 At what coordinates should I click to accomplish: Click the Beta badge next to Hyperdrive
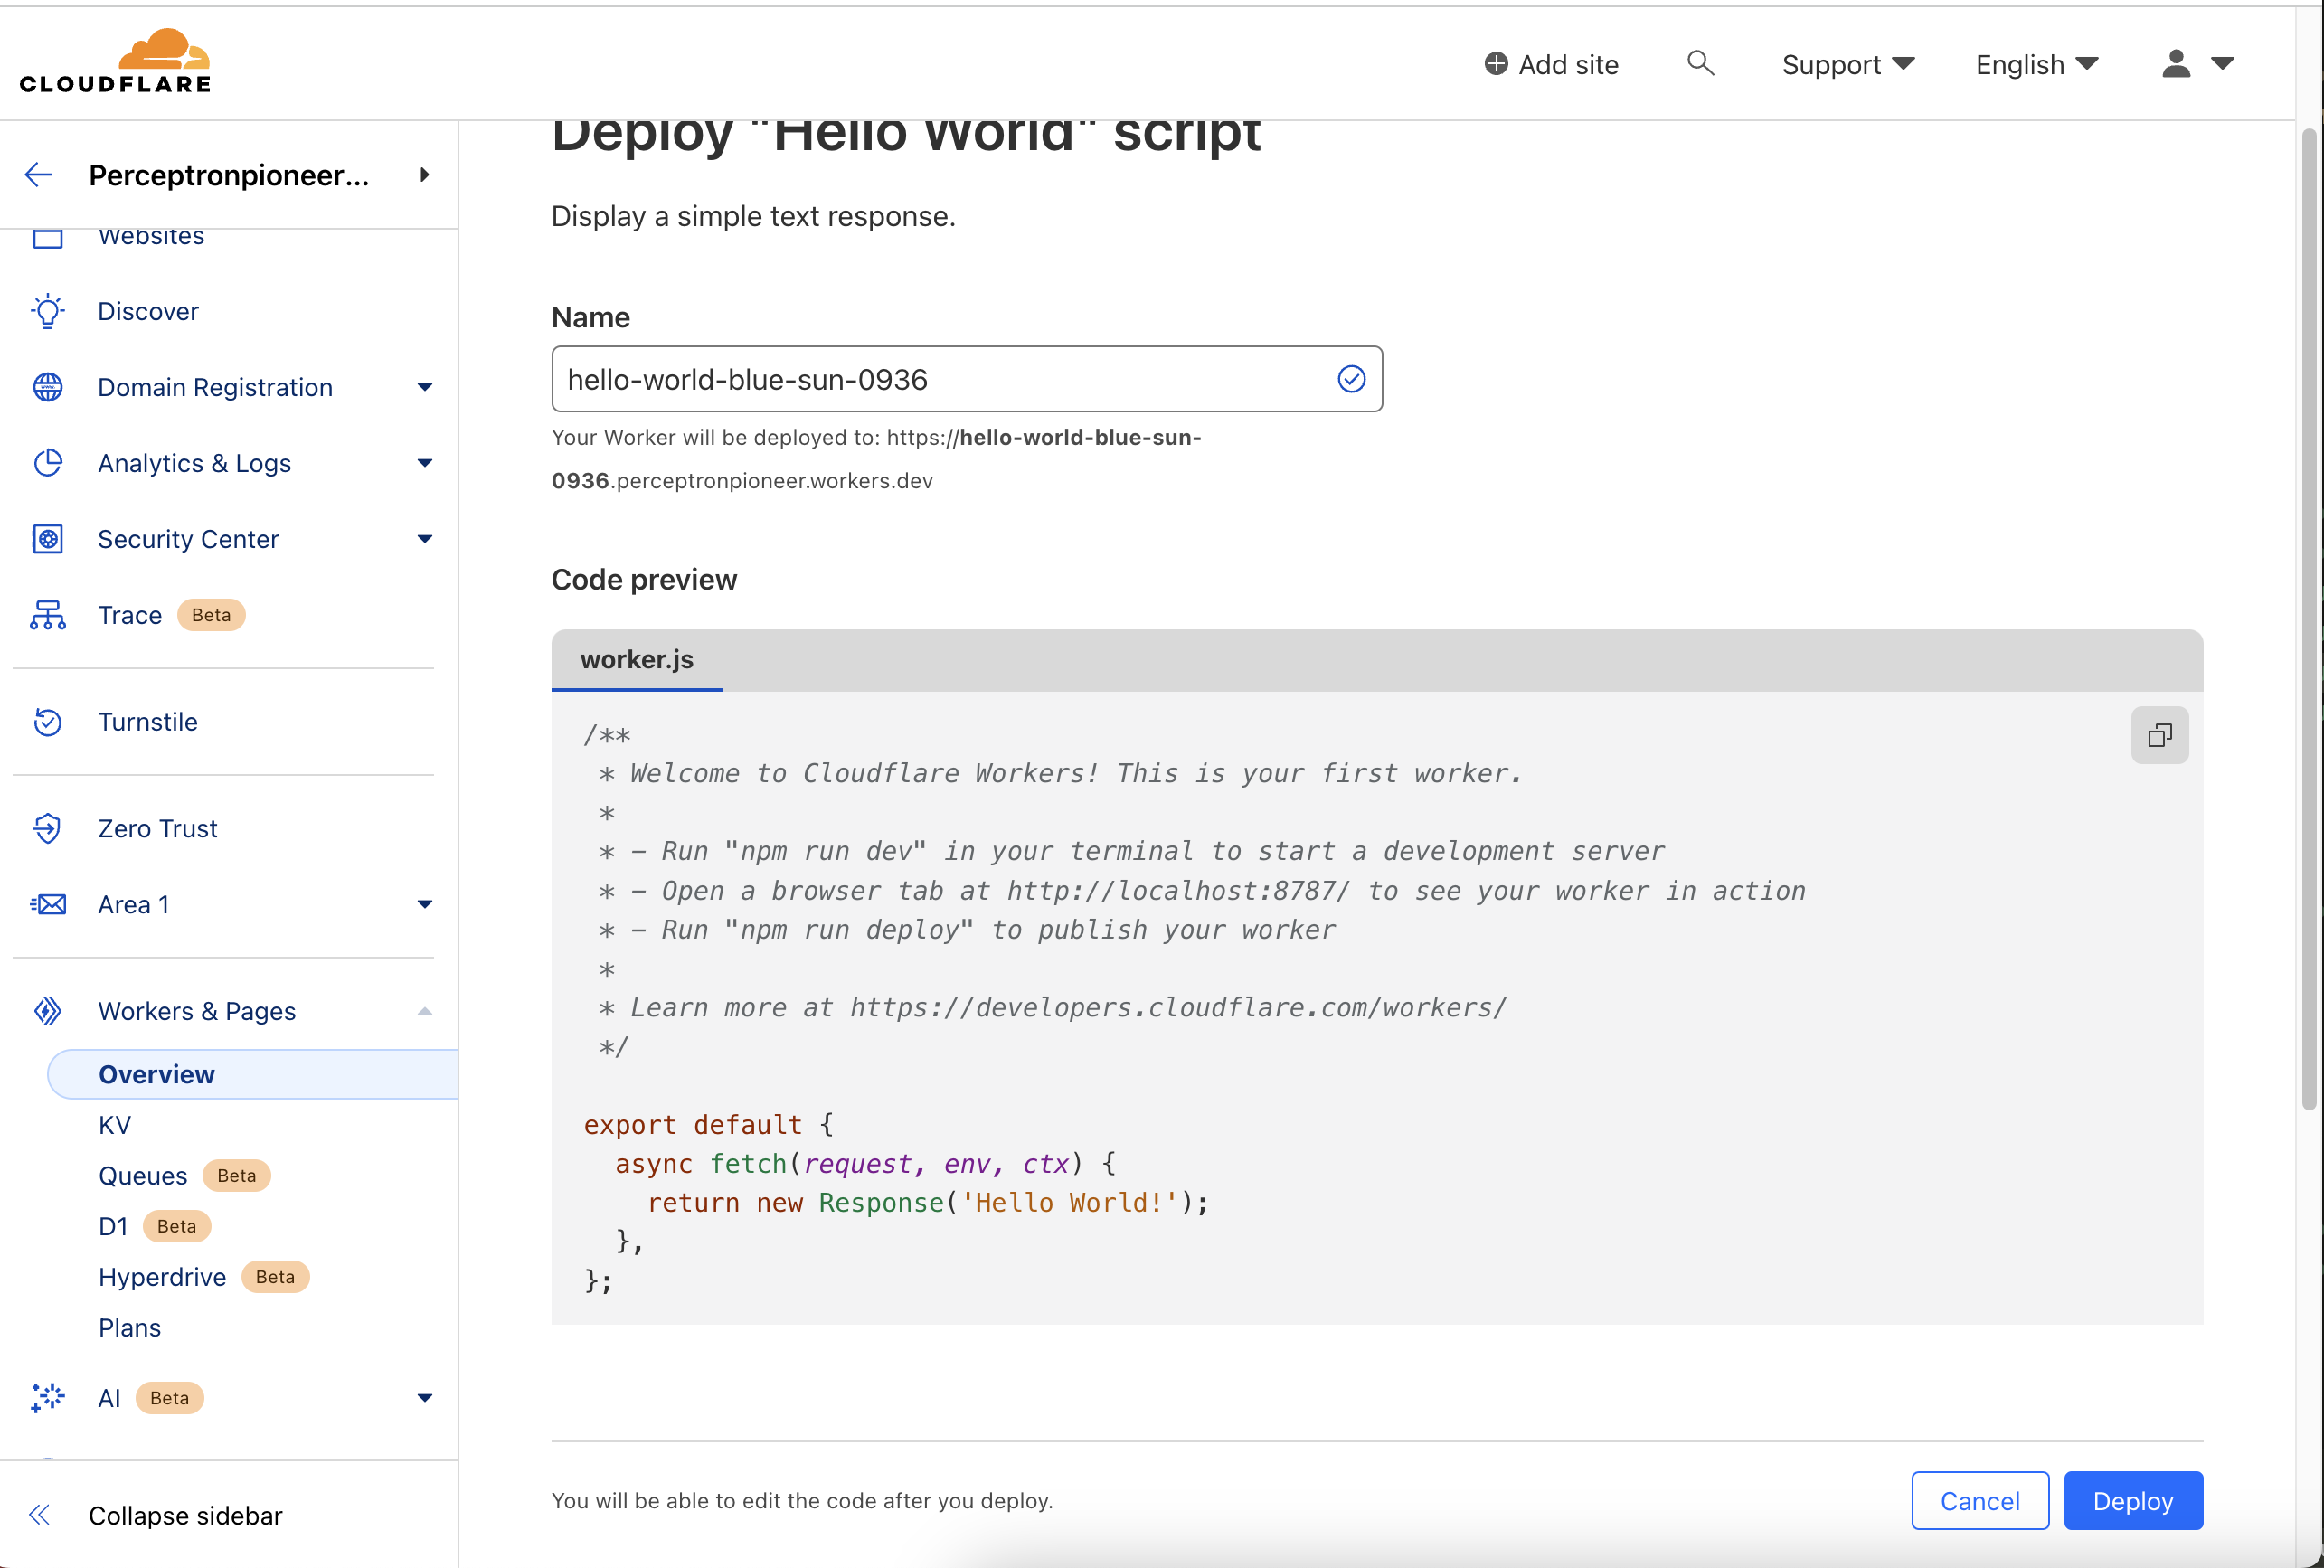coord(275,1277)
